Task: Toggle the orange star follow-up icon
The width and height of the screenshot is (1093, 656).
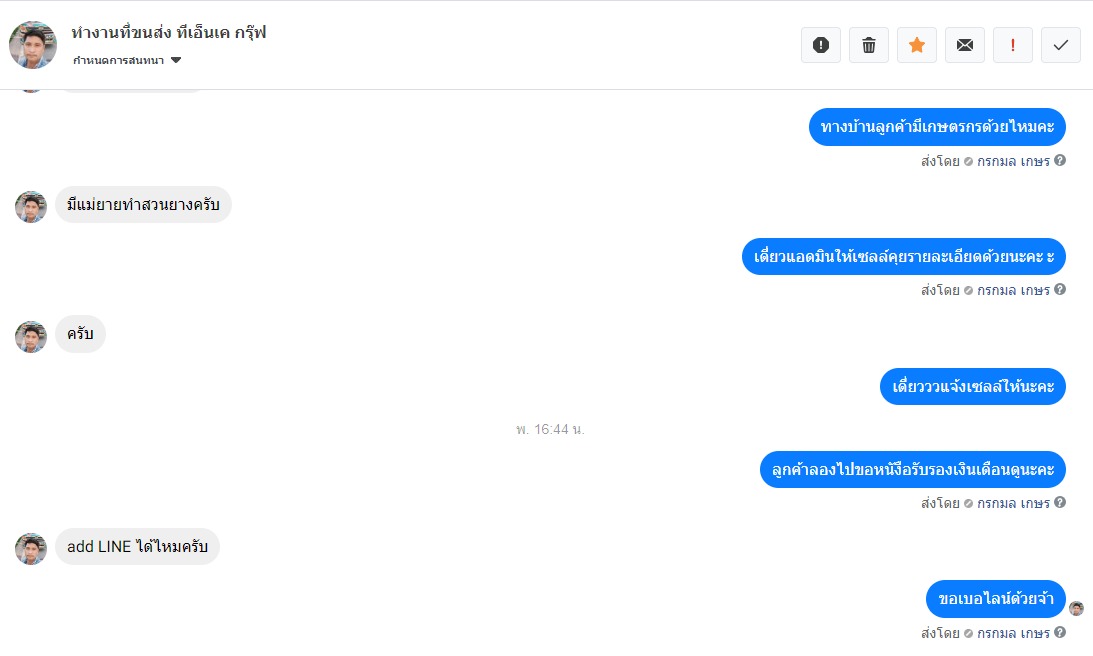Action: (917, 45)
